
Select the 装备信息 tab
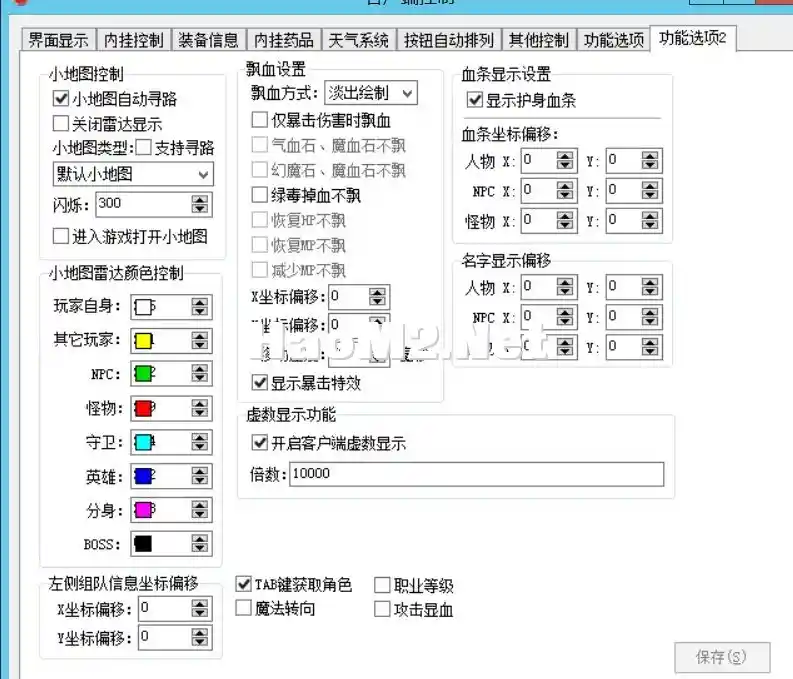coord(208,40)
